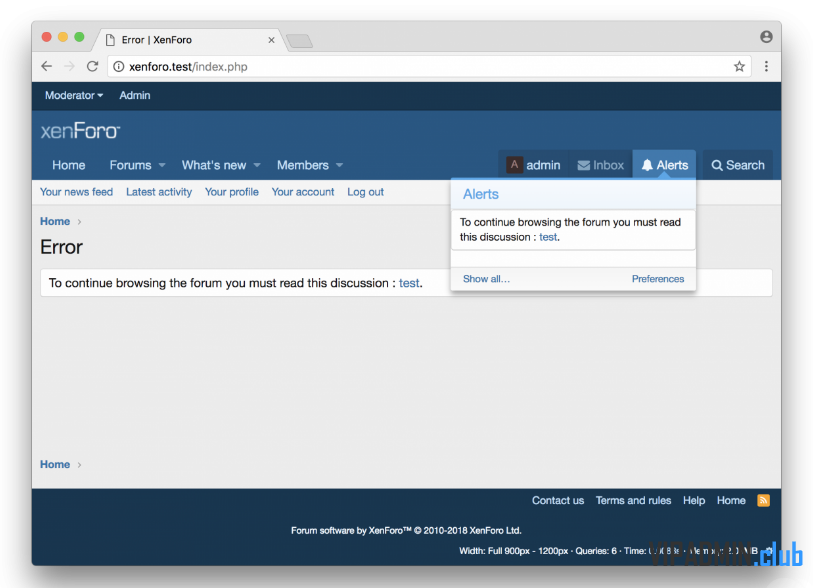
Task: Open the Moderator dropdown menu
Action: tap(74, 95)
